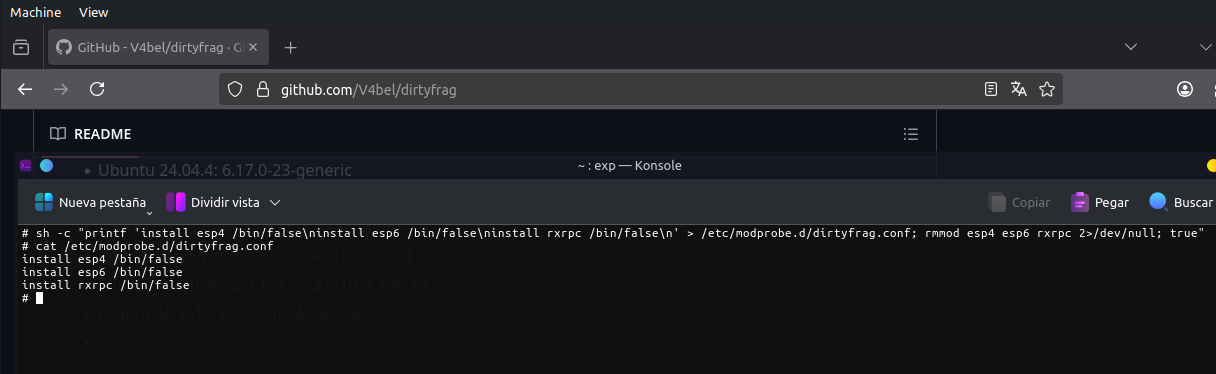The image size is (1216, 374).
Task: Open the README outline list icon
Action: tap(910, 134)
